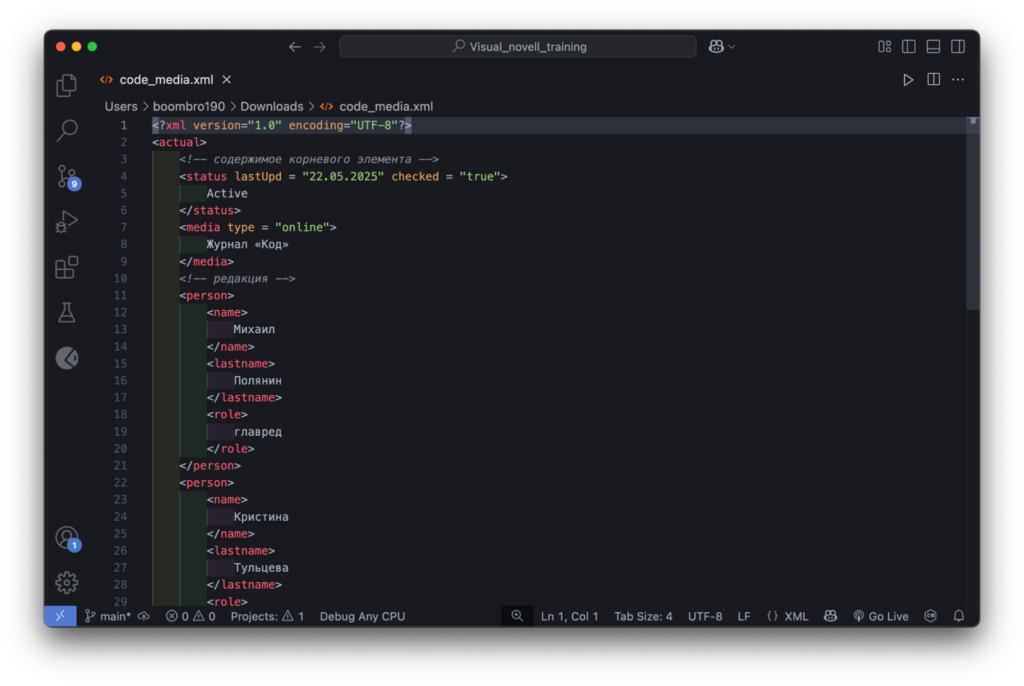The image size is (1024, 686).
Task: Open the Testing flask icon
Action: click(x=66, y=312)
